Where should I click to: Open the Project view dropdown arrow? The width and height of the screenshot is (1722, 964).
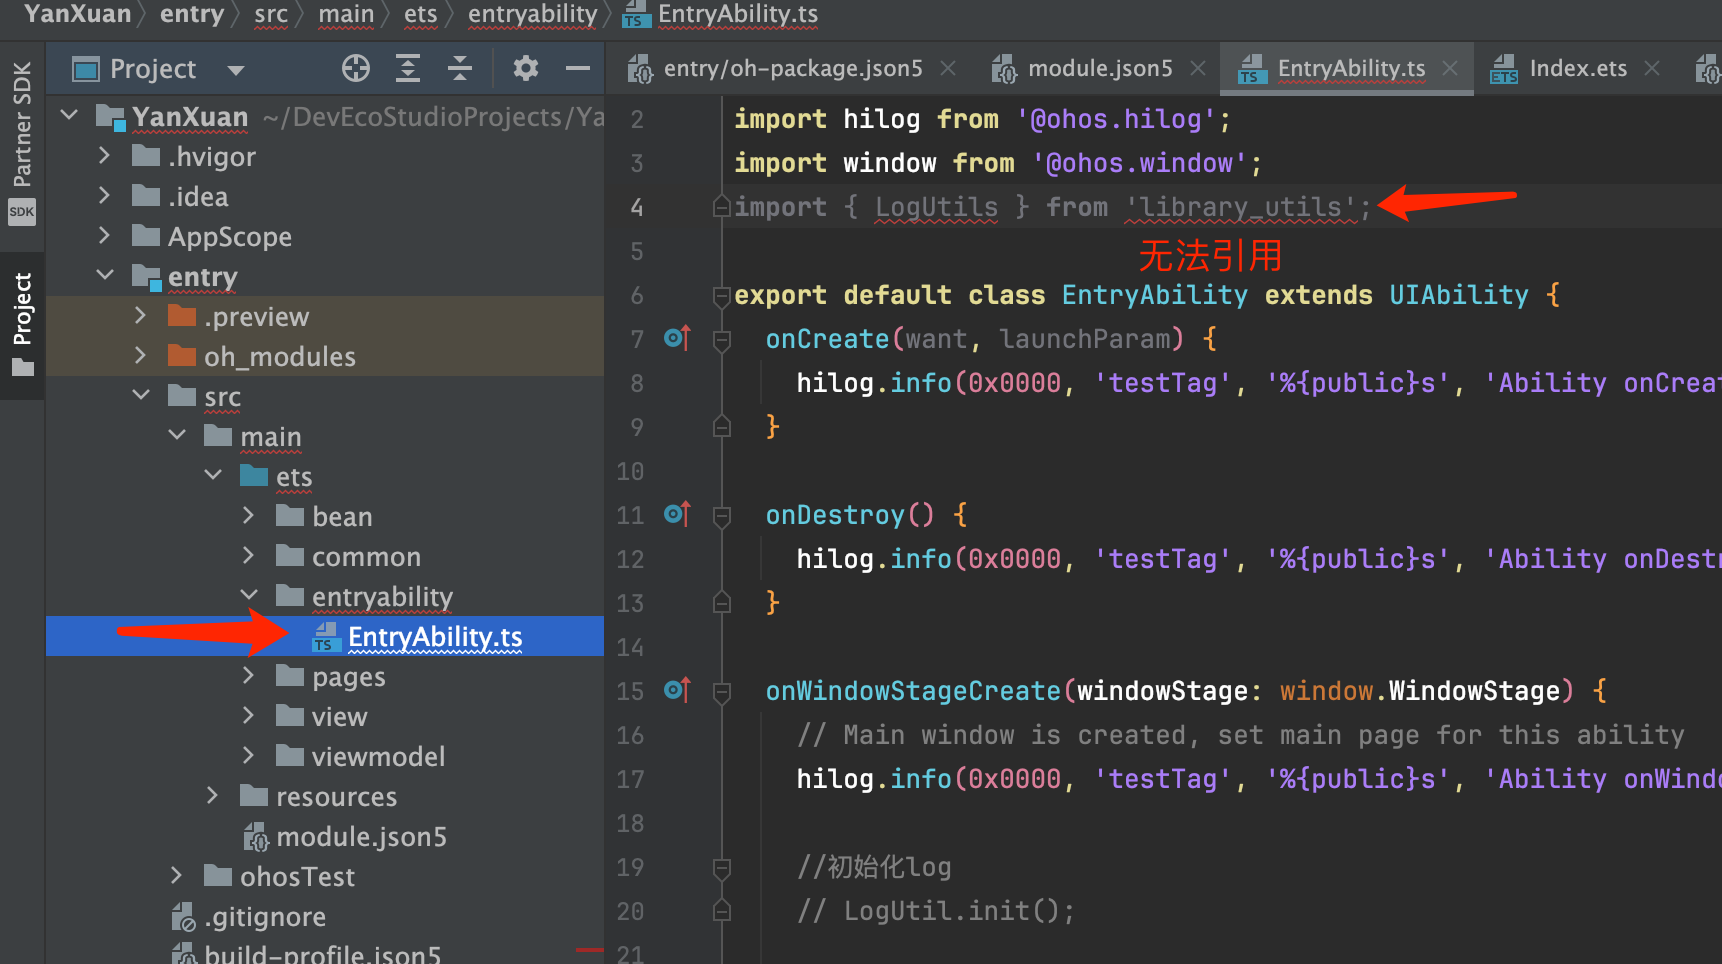236,70
